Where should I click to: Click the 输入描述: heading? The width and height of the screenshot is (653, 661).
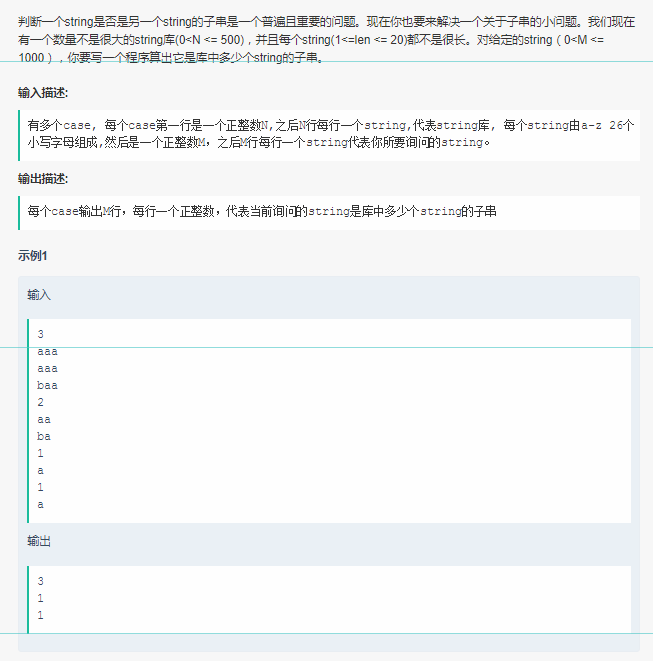point(43,93)
